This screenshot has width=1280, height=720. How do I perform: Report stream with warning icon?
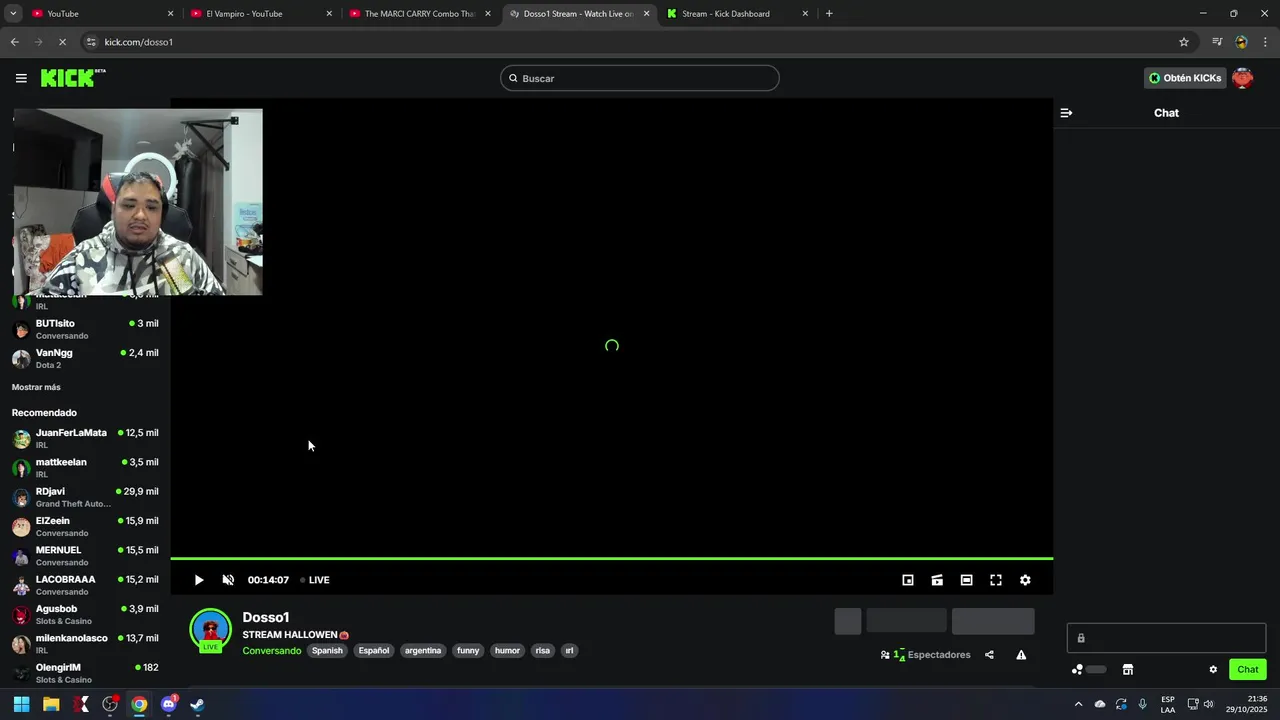coord(1021,655)
